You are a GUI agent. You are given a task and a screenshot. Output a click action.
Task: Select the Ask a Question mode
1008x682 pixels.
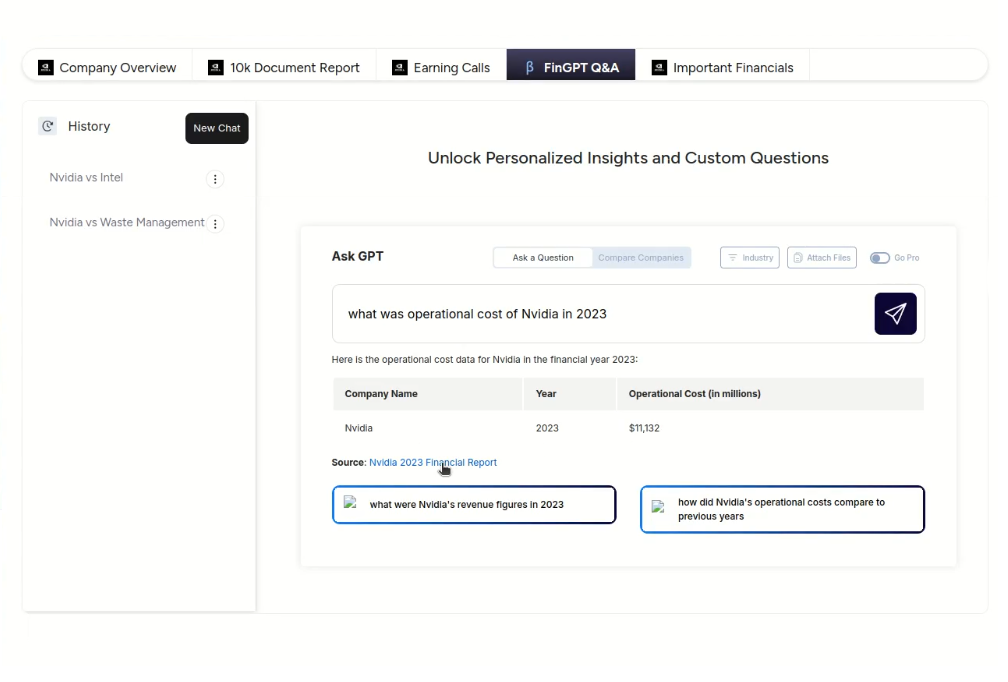click(543, 258)
